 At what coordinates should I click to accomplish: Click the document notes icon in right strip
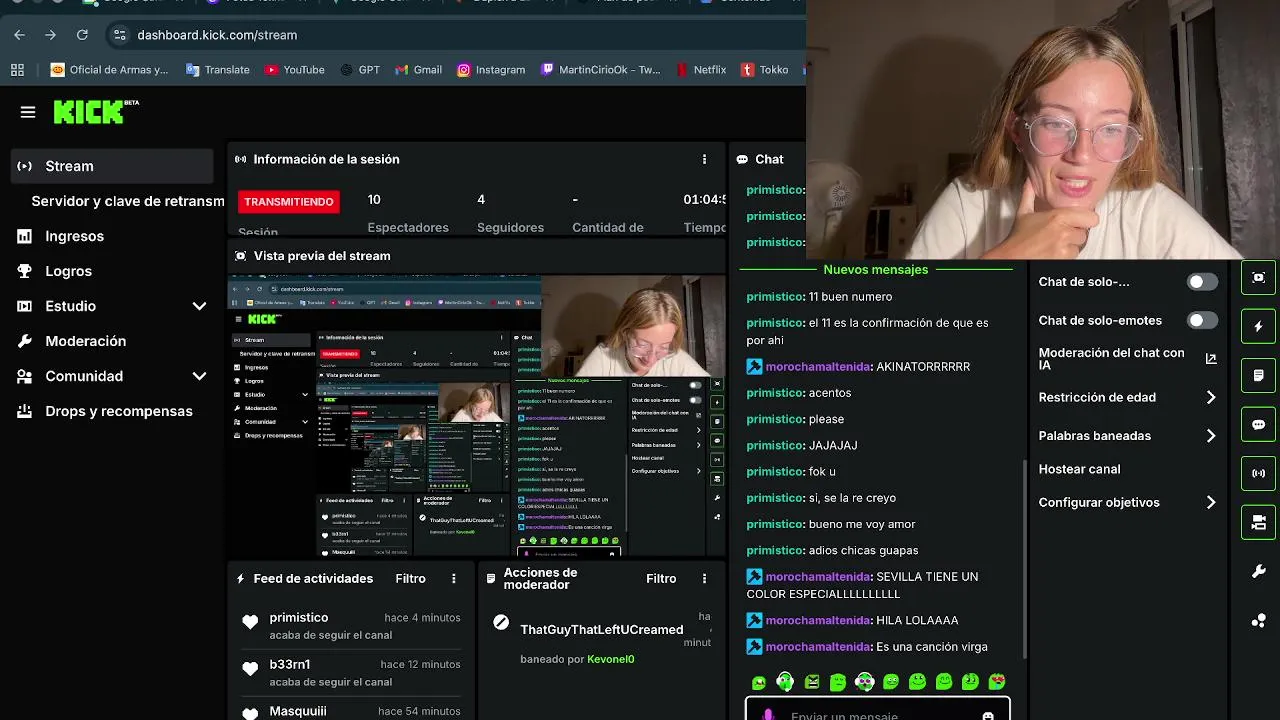(x=1258, y=375)
